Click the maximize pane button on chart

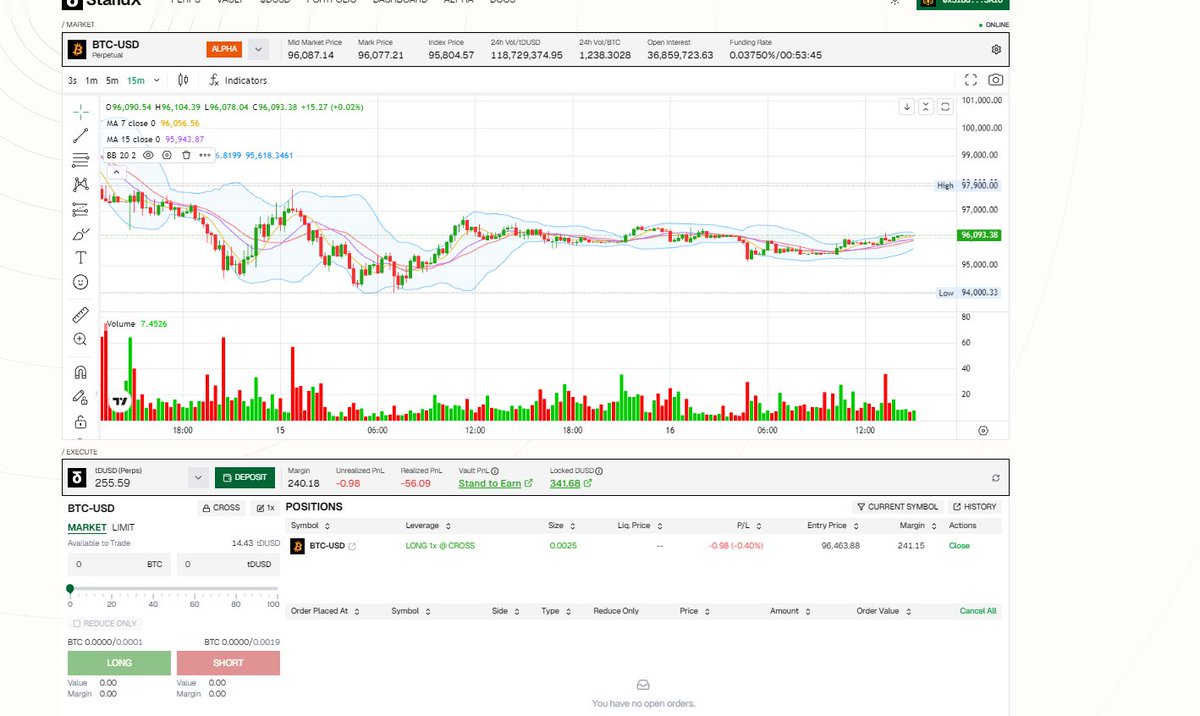[x=945, y=106]
